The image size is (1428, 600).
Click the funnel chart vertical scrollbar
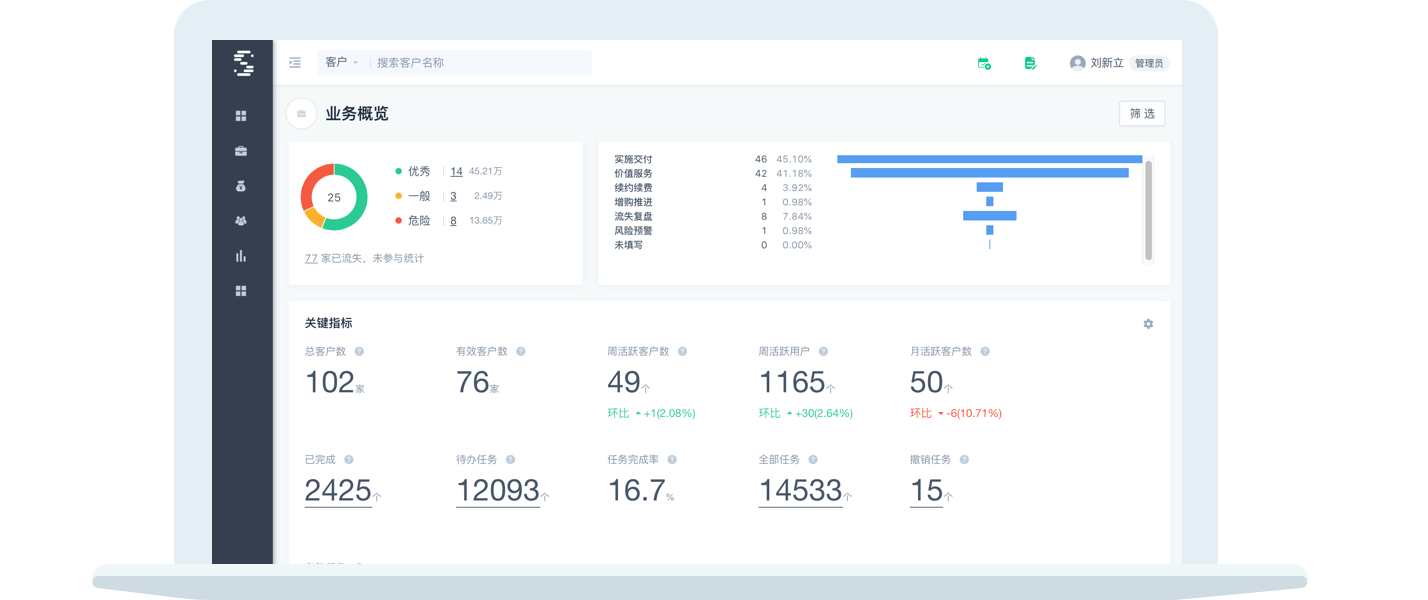pyautogui.click(x=1148, y=210)
